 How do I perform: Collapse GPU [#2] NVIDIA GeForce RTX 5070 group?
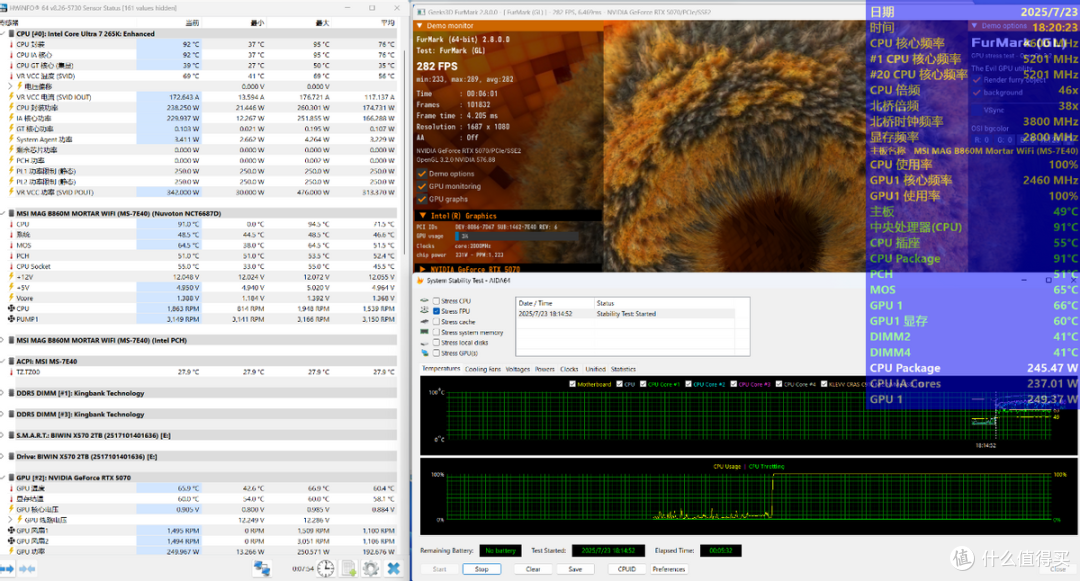[3, 478]
